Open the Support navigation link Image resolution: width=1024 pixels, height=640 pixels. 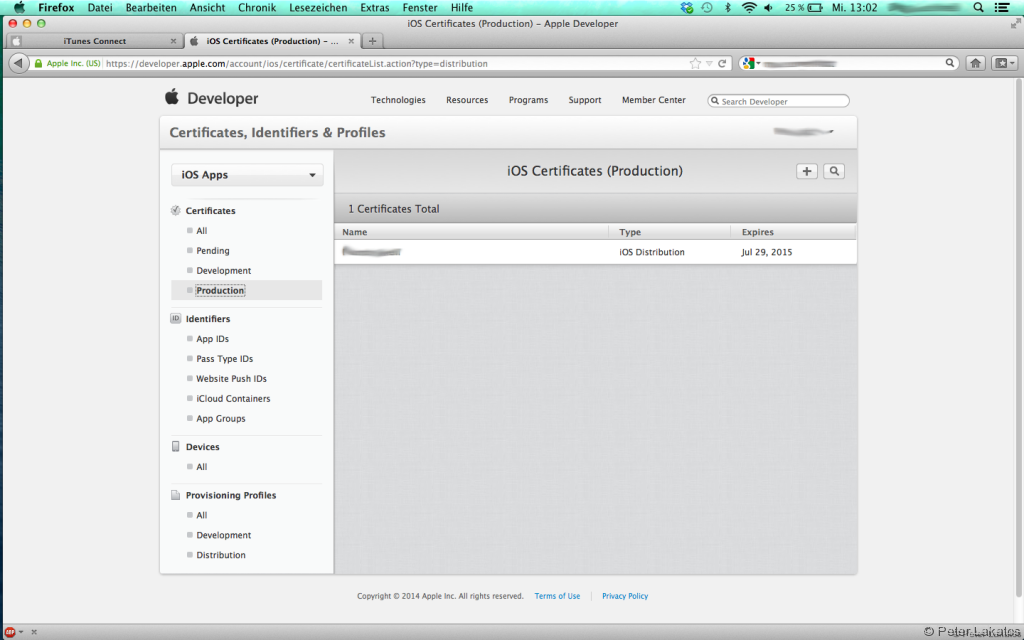[x=584, y=100]
